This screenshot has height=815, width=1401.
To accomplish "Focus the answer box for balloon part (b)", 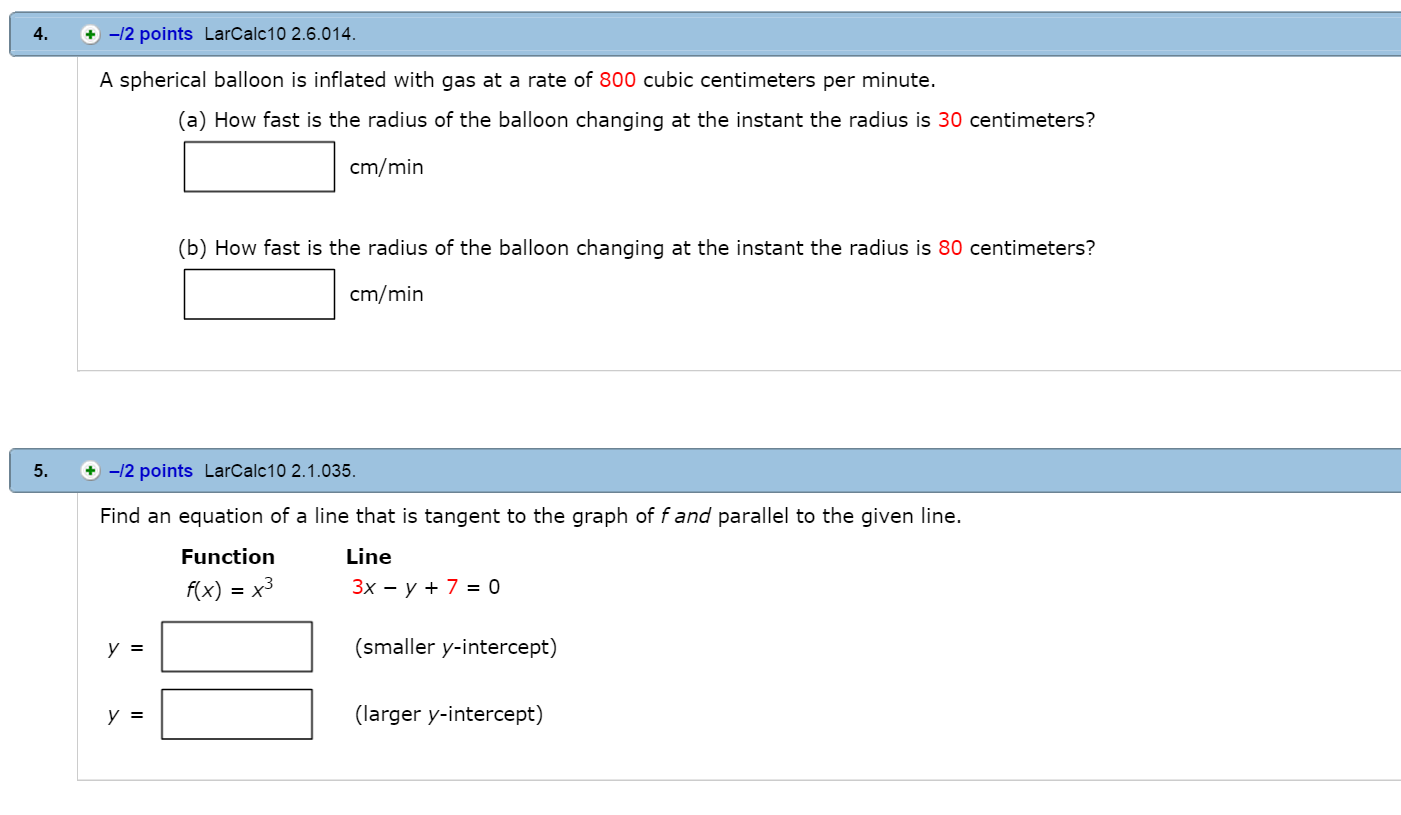I will coord(259,294).
